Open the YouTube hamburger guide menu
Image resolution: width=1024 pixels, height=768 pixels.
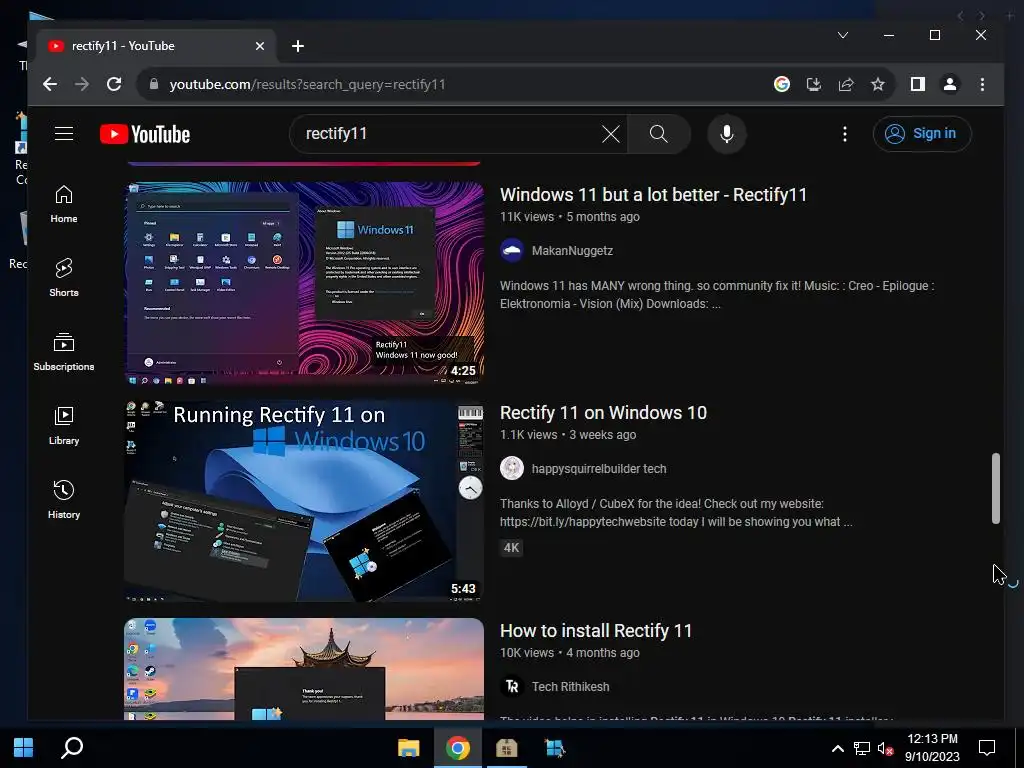pos(63,134)
